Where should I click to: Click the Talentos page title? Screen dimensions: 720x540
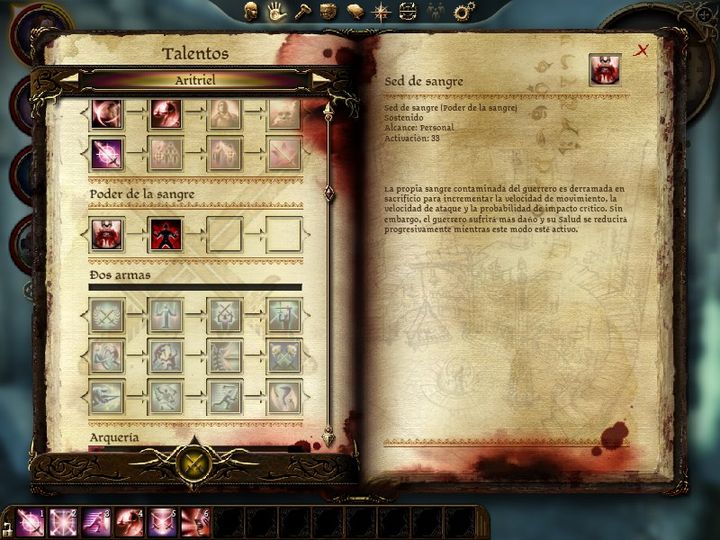pyautogui.click(x=195, y=54)
